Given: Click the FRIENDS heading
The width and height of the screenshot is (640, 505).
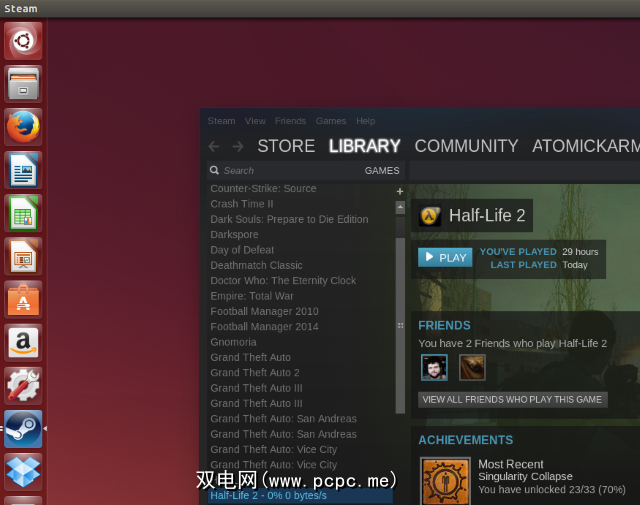Looking at the screenshot, I should click(444, 325).
